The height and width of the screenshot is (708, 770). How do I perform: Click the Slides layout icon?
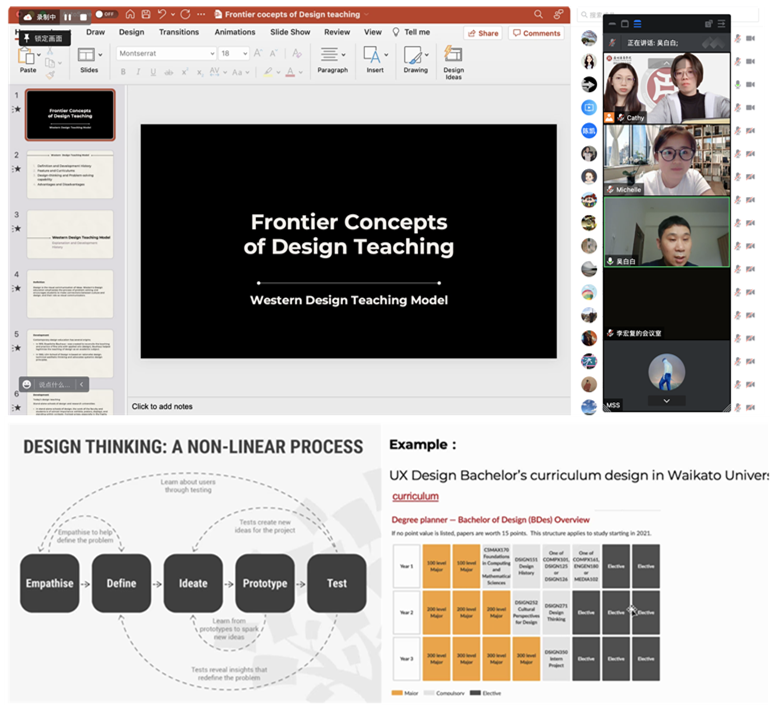pos(88,58)
